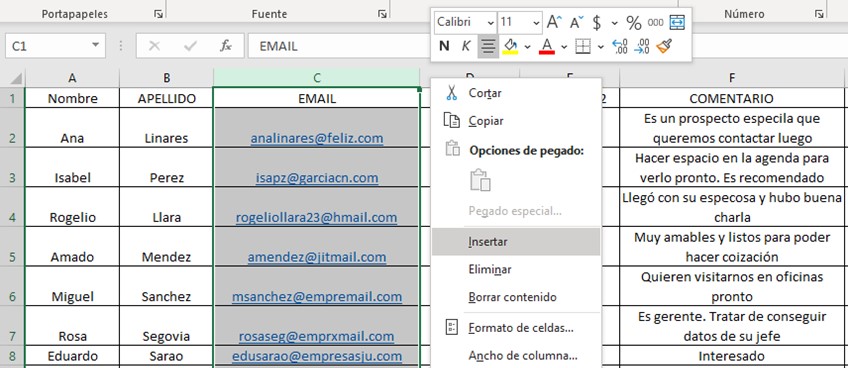Decrease decimal places icon

click(641, 47)
